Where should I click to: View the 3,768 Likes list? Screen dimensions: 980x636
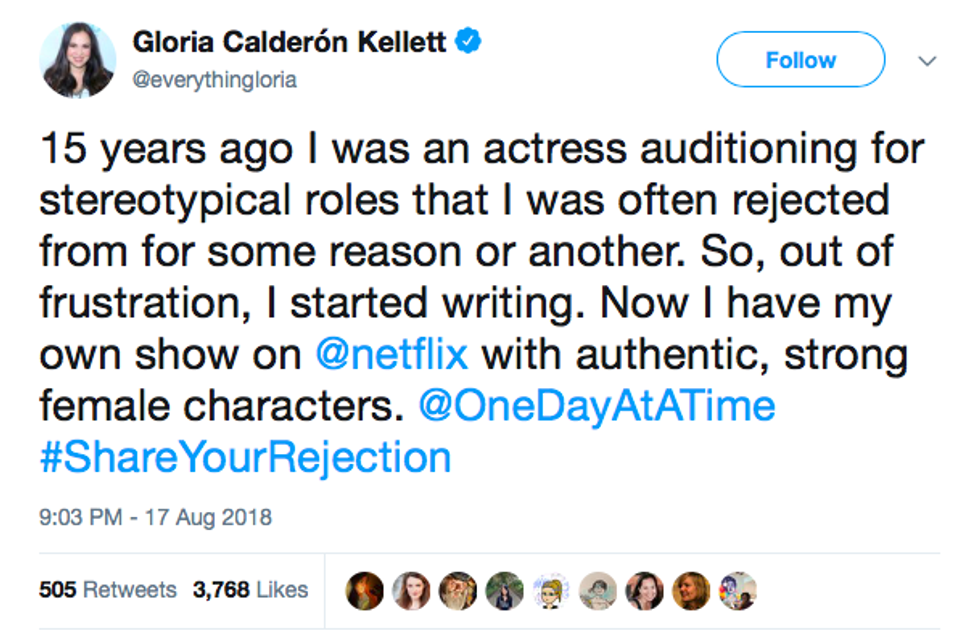click(250, 590)
